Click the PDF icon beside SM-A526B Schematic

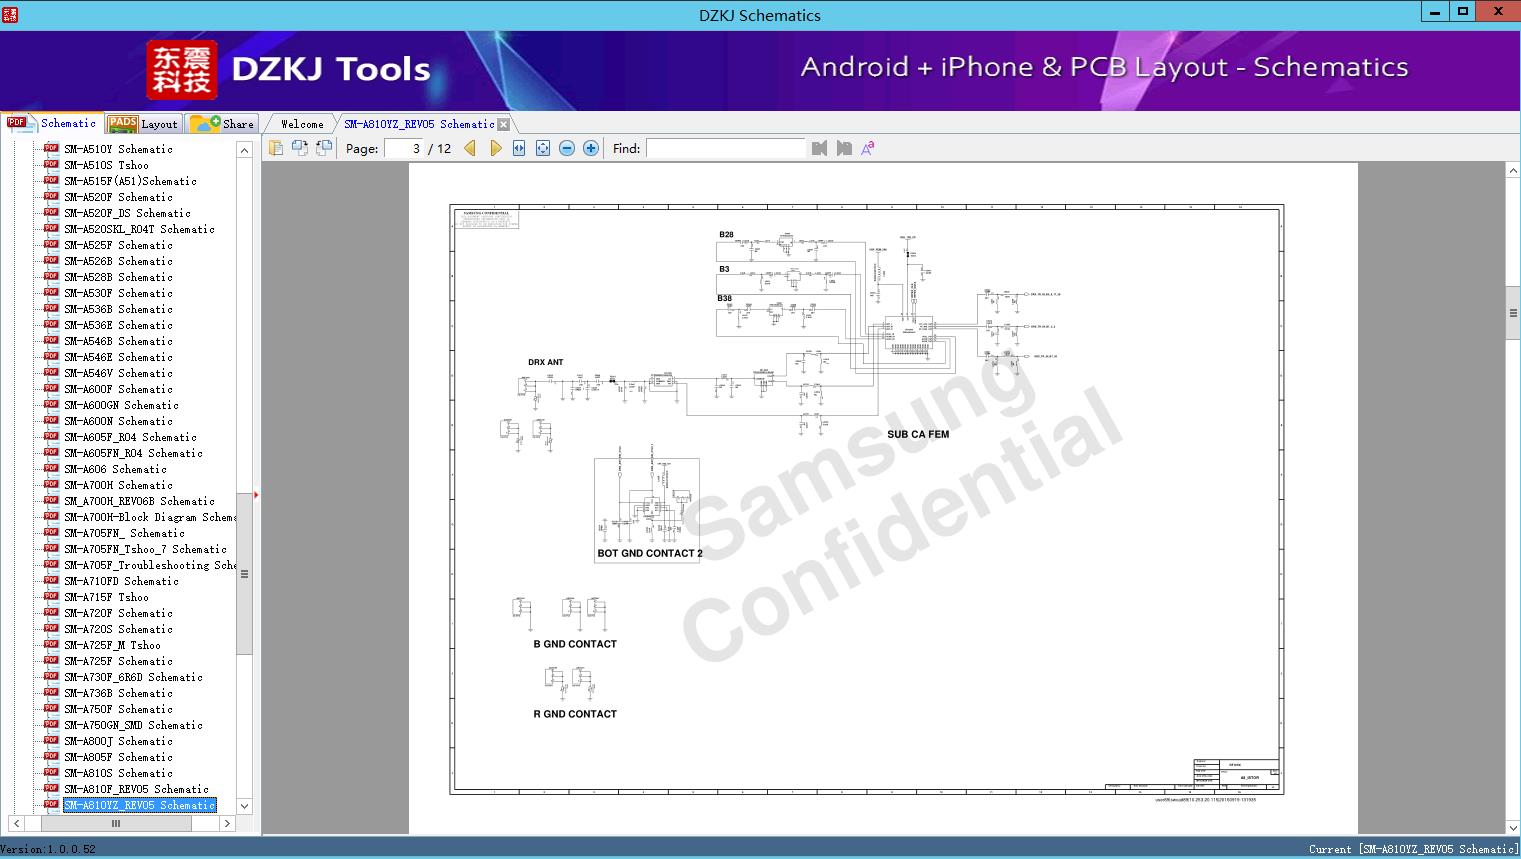(x=51, y=260)
